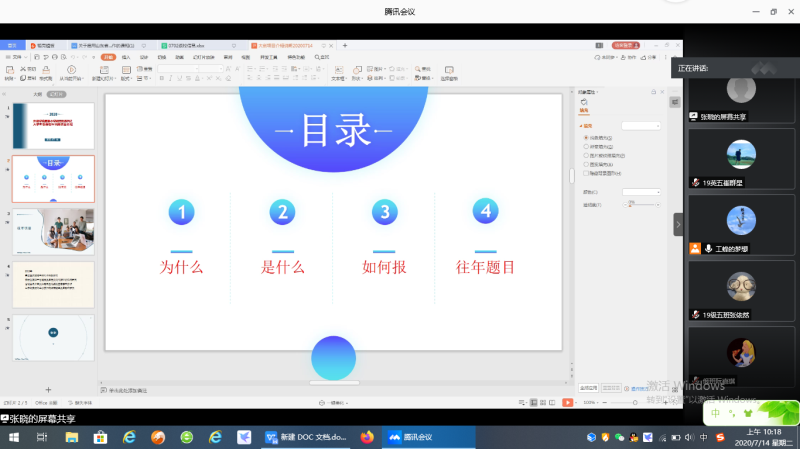Viewport: 800px width, 449px height.
Task: Open the fill color dropdown
Action: (x=641, y=191)
